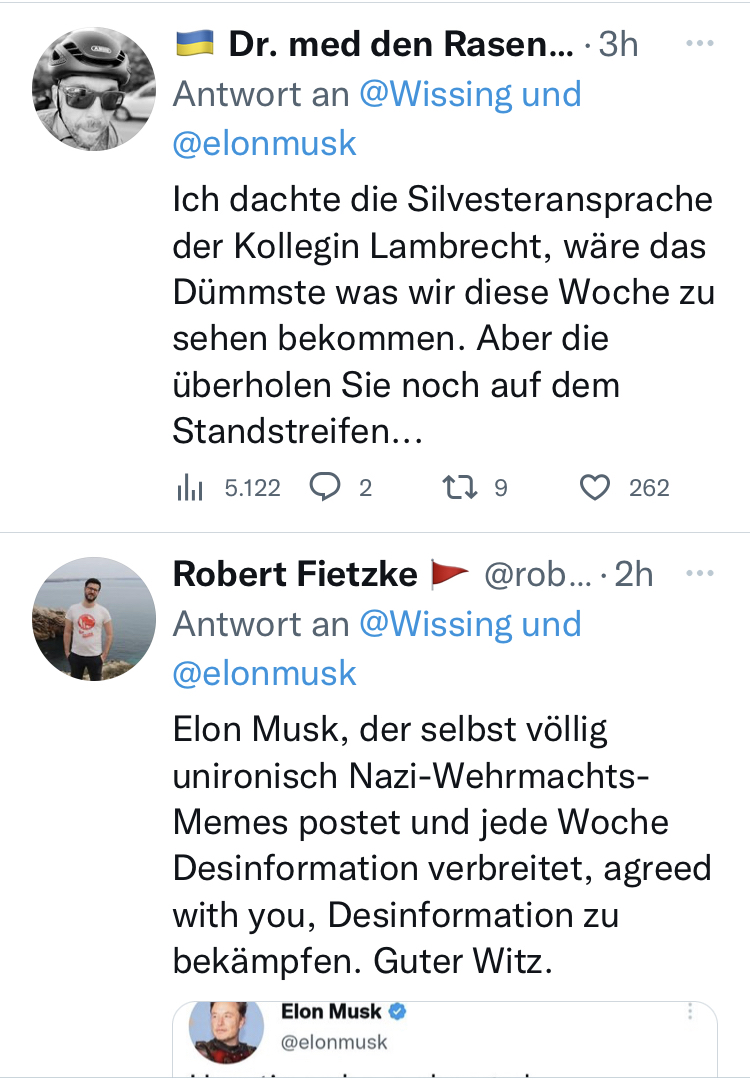Open @elonmusk mention in Fietzke's reply
The image size is (750, 1086).
tap(265, 672)
